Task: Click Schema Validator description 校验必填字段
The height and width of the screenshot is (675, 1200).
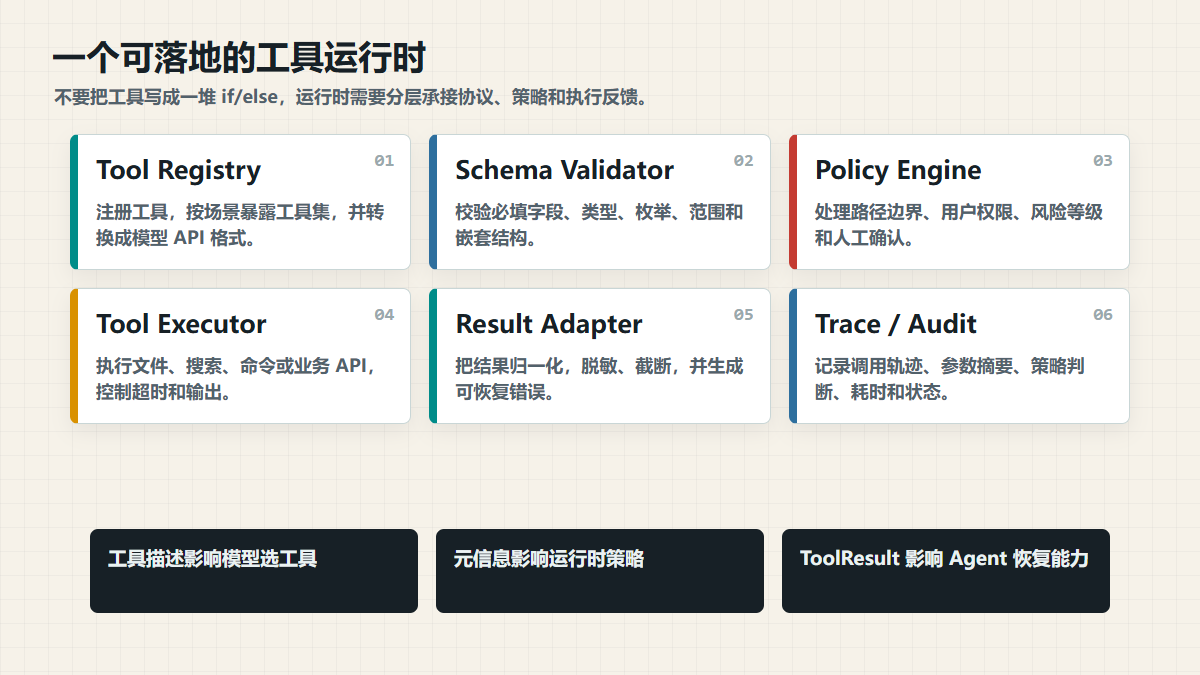Action: pos(599,225)
